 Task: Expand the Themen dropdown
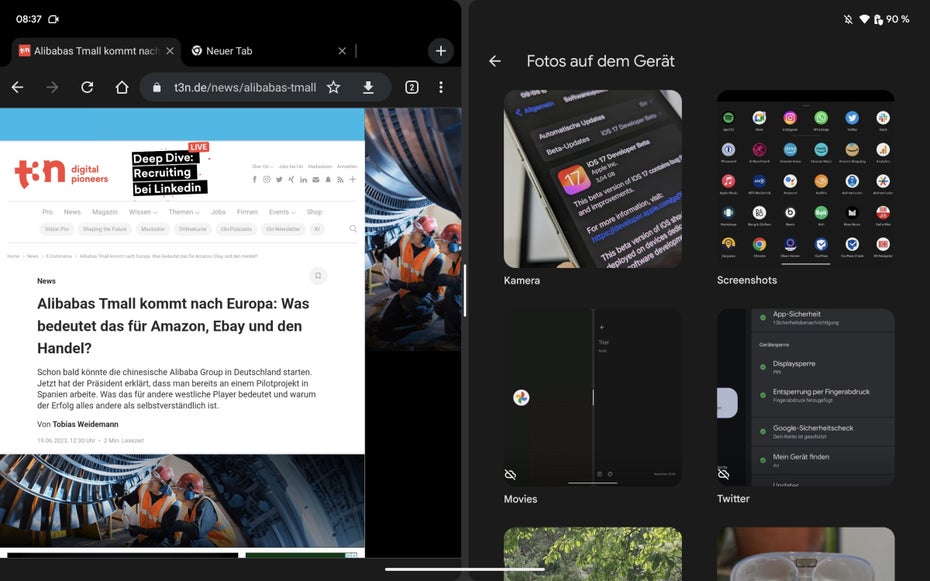(184, 212)
